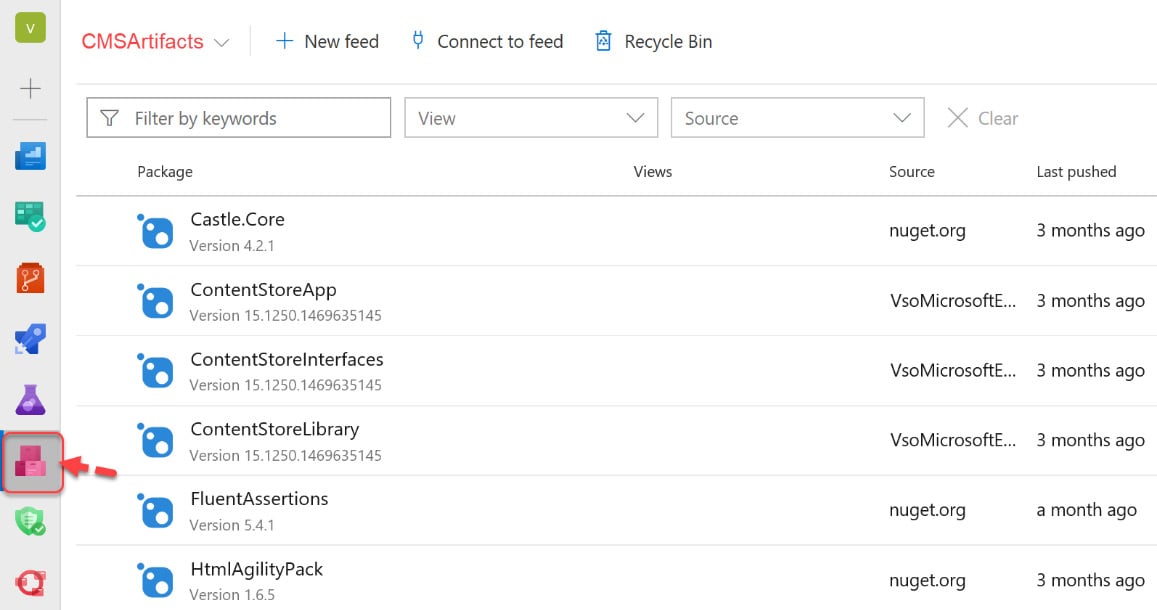Open the Test Plans flask icon
The width and height of the screenshot is (1157, 610).
click(30, 400)
